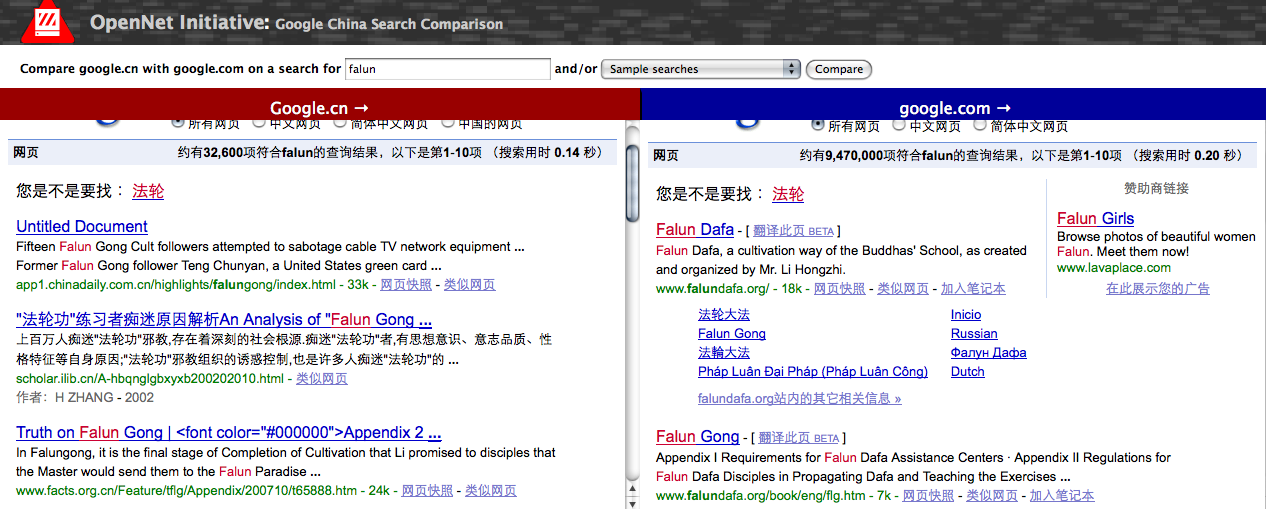The width and height of the screenshot is (1266, 509).
Task: Select 简体中文网页 radio in Google.cn pane
Action: click(340, 123)
